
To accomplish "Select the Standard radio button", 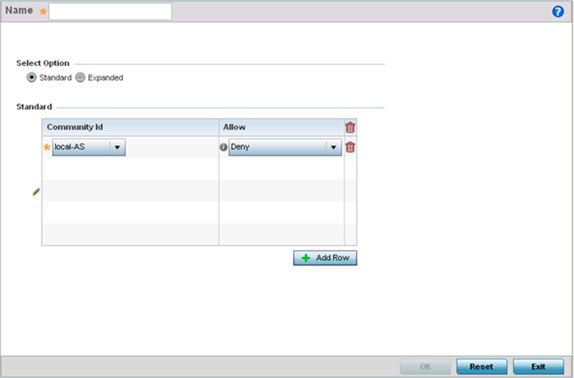I will click(31, 77).
